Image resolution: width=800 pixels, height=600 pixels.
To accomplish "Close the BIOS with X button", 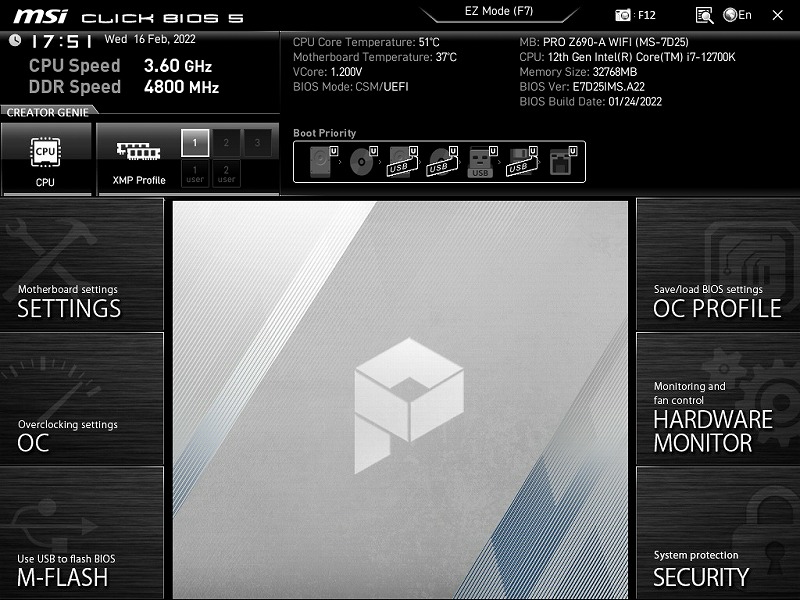I will click(778, 15).
